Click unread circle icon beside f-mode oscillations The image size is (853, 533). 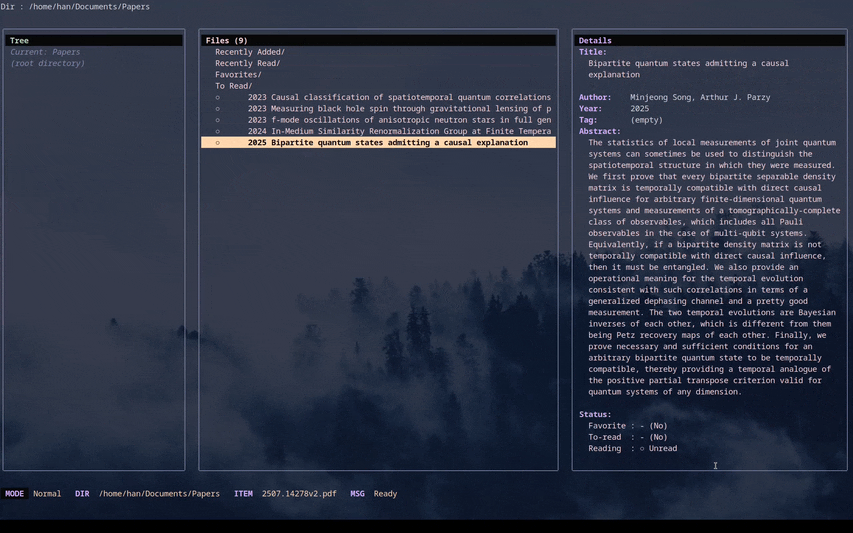pyautogui.click(x=218, y=120)
